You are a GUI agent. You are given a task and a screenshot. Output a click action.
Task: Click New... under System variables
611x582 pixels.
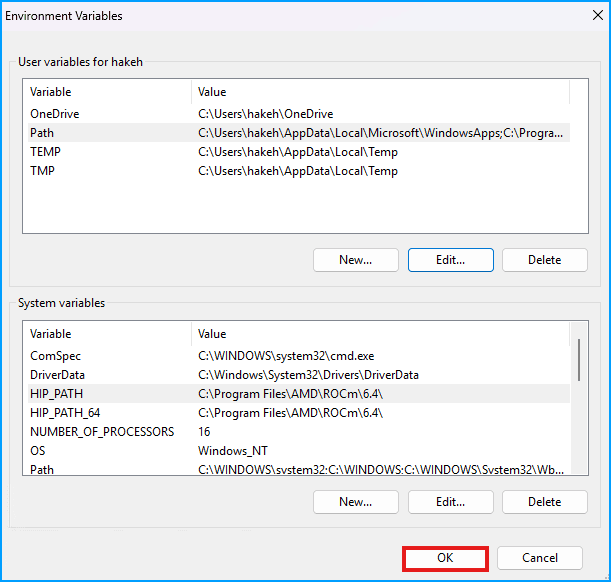click(x=355, y=502)
